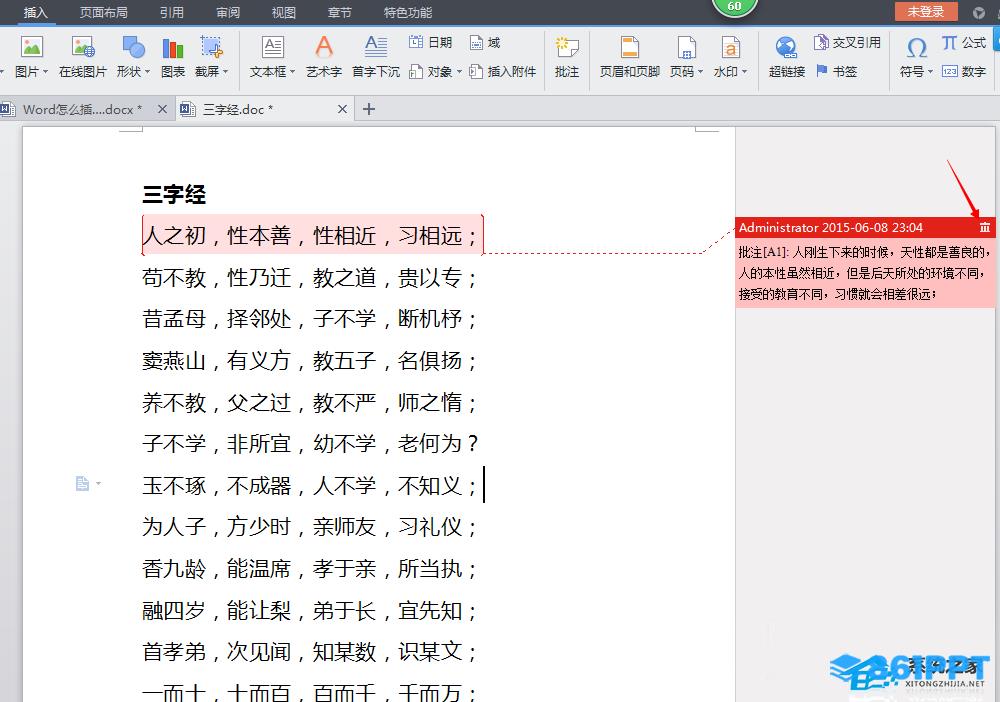Insert a 交叉引用 cross reference
The width and height of the screenshot is (1000, 702).
pos(847,42)
